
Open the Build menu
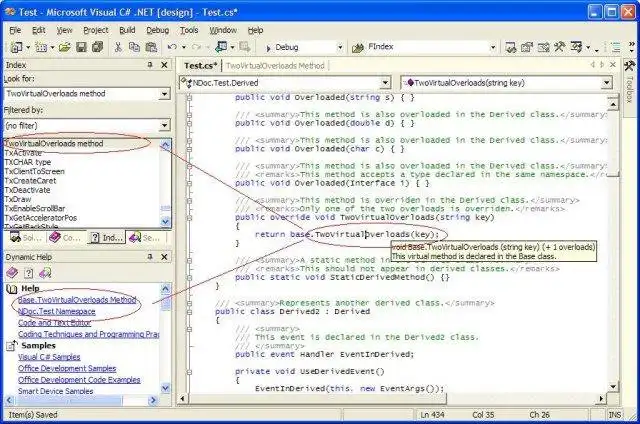127,30
